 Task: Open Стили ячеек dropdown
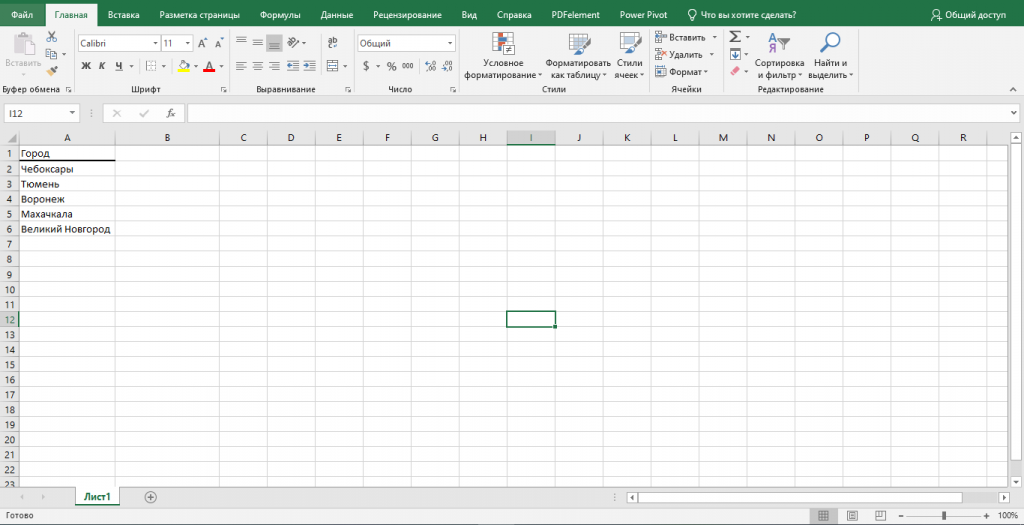click(630, 57)
